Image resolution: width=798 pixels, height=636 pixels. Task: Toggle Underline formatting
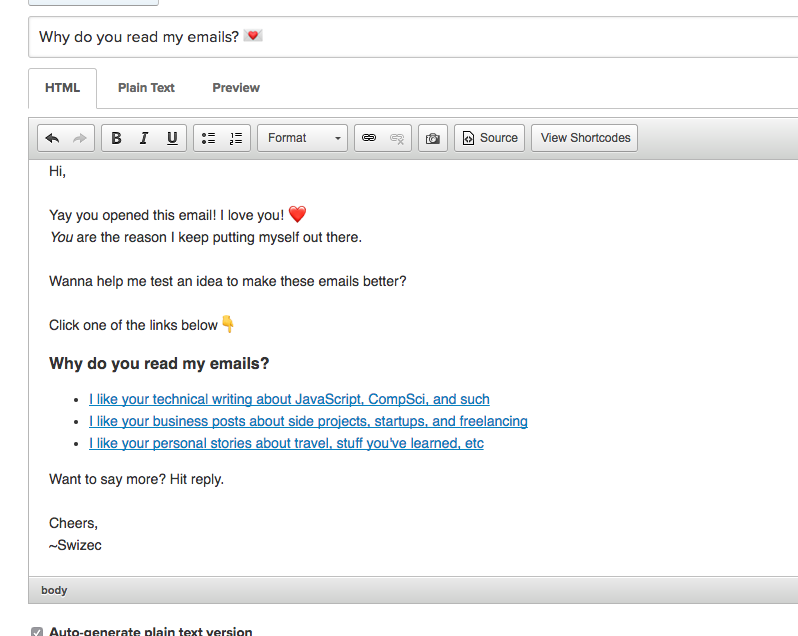tap(172, 138)
